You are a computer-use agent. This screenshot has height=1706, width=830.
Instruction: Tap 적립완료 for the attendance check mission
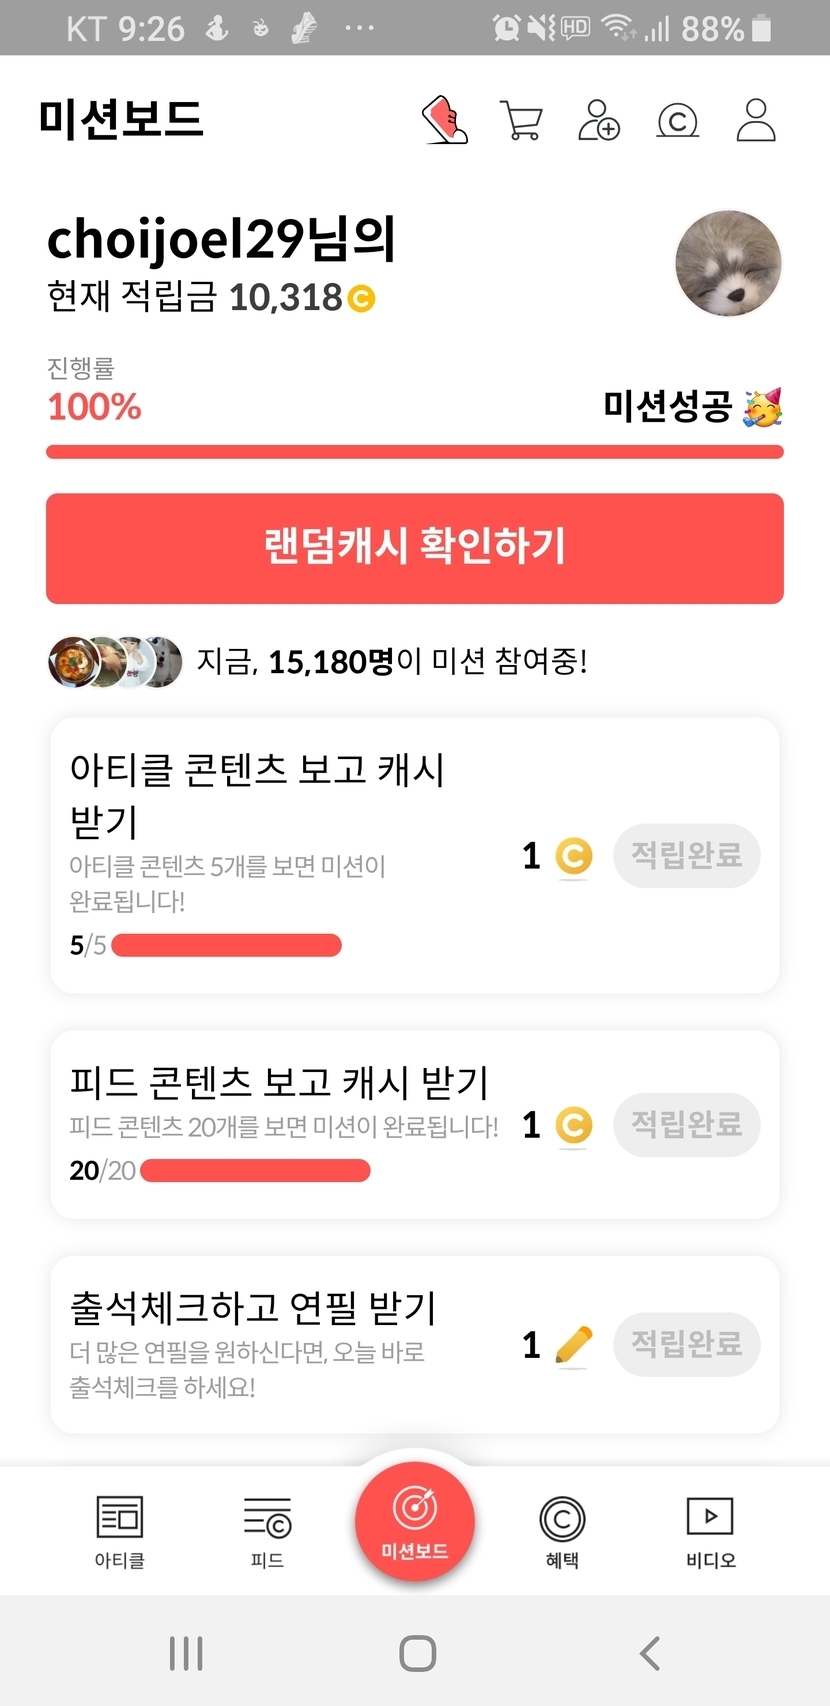tap(686, 1344)
